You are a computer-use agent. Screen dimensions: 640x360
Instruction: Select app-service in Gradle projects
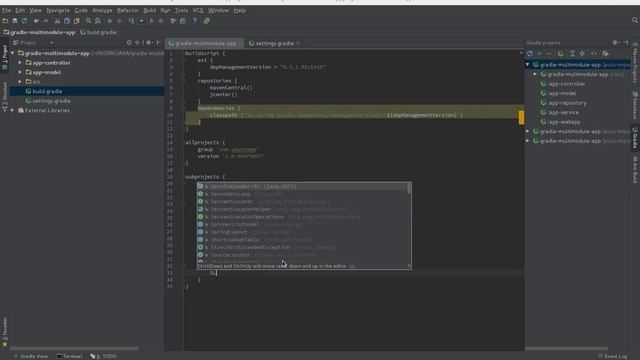564,112
